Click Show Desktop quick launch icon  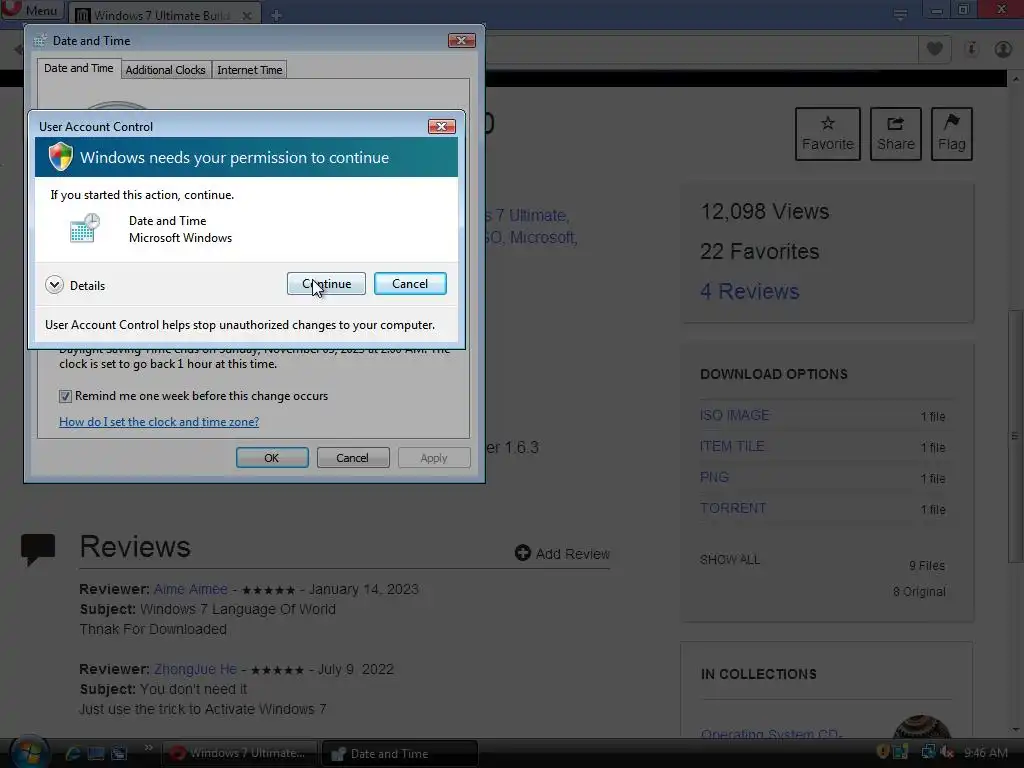point(96,753)
